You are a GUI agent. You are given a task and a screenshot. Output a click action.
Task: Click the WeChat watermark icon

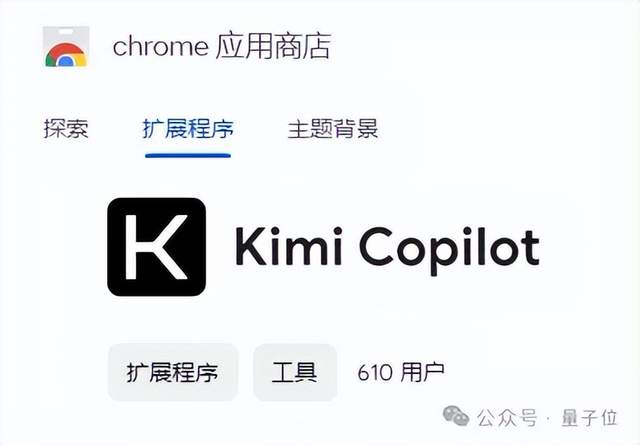(456, 416)
